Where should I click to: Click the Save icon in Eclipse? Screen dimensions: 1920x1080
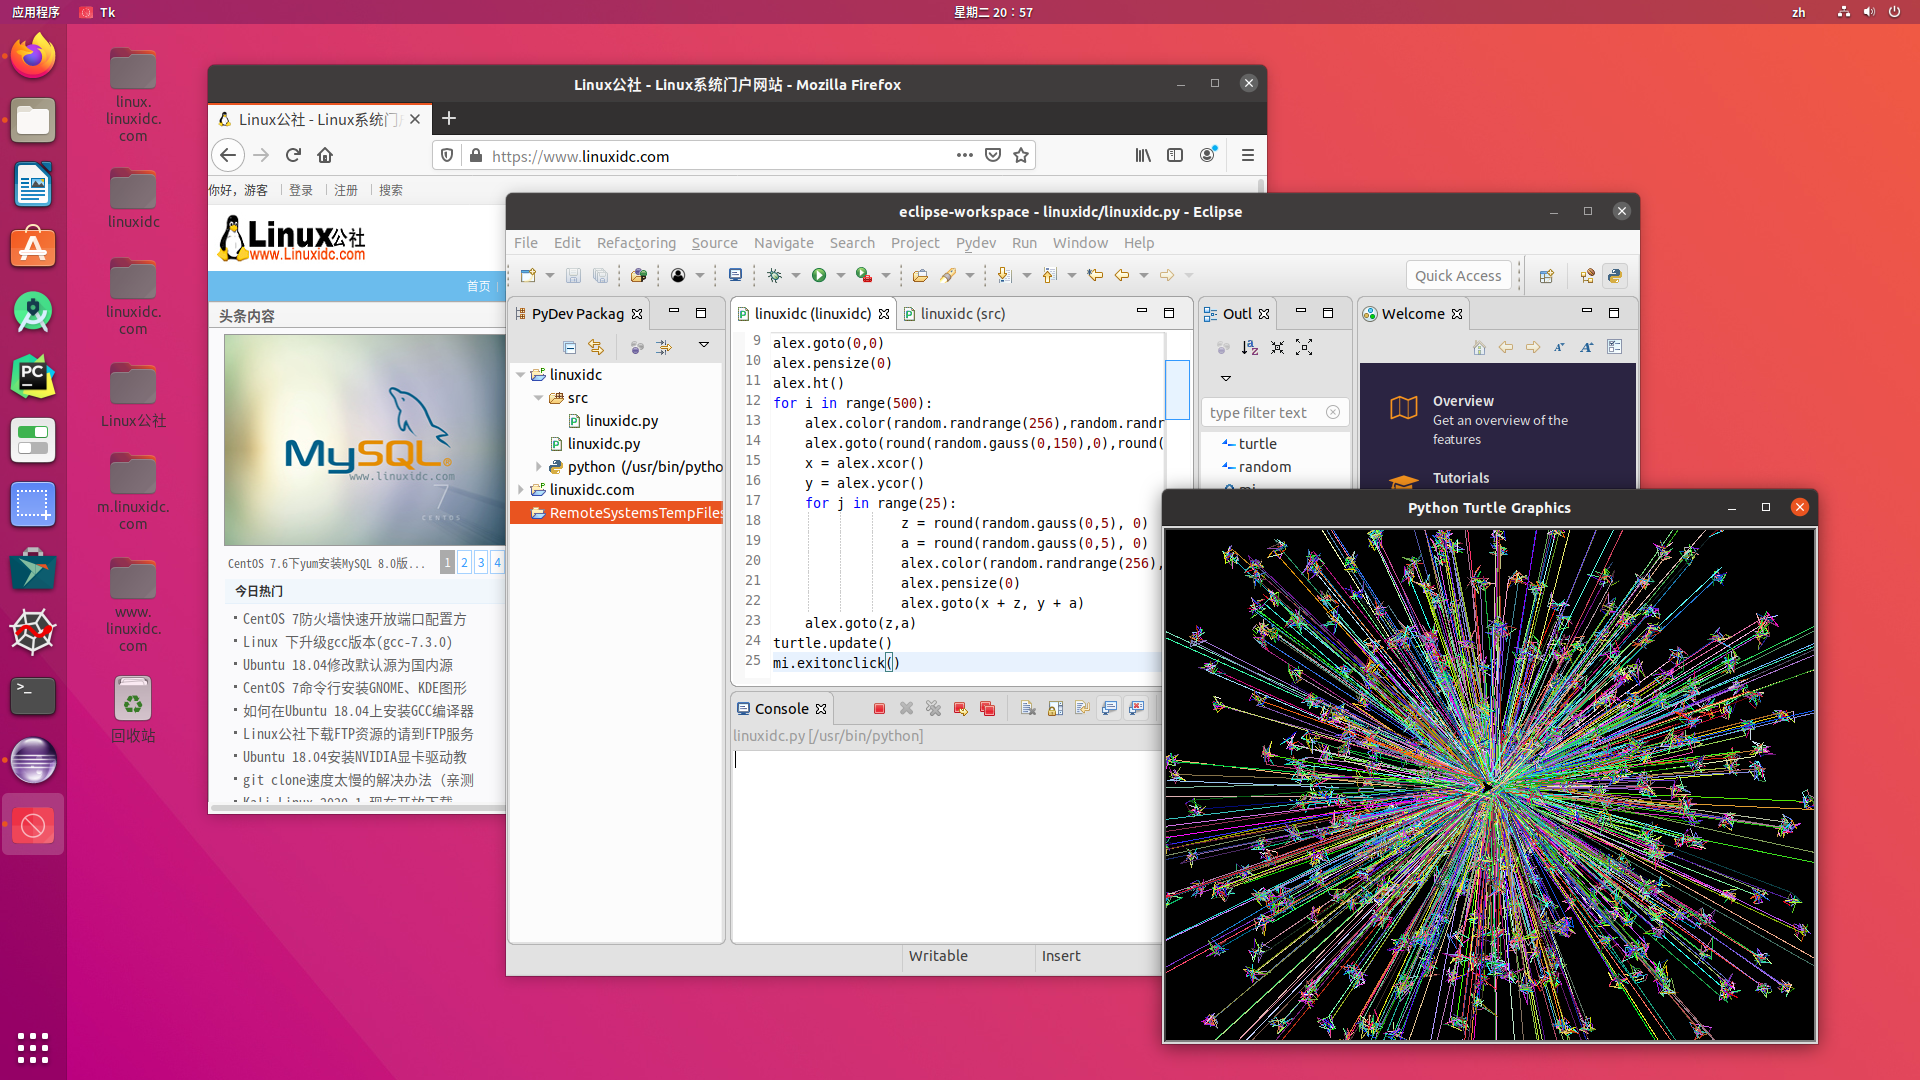[574, 275]
